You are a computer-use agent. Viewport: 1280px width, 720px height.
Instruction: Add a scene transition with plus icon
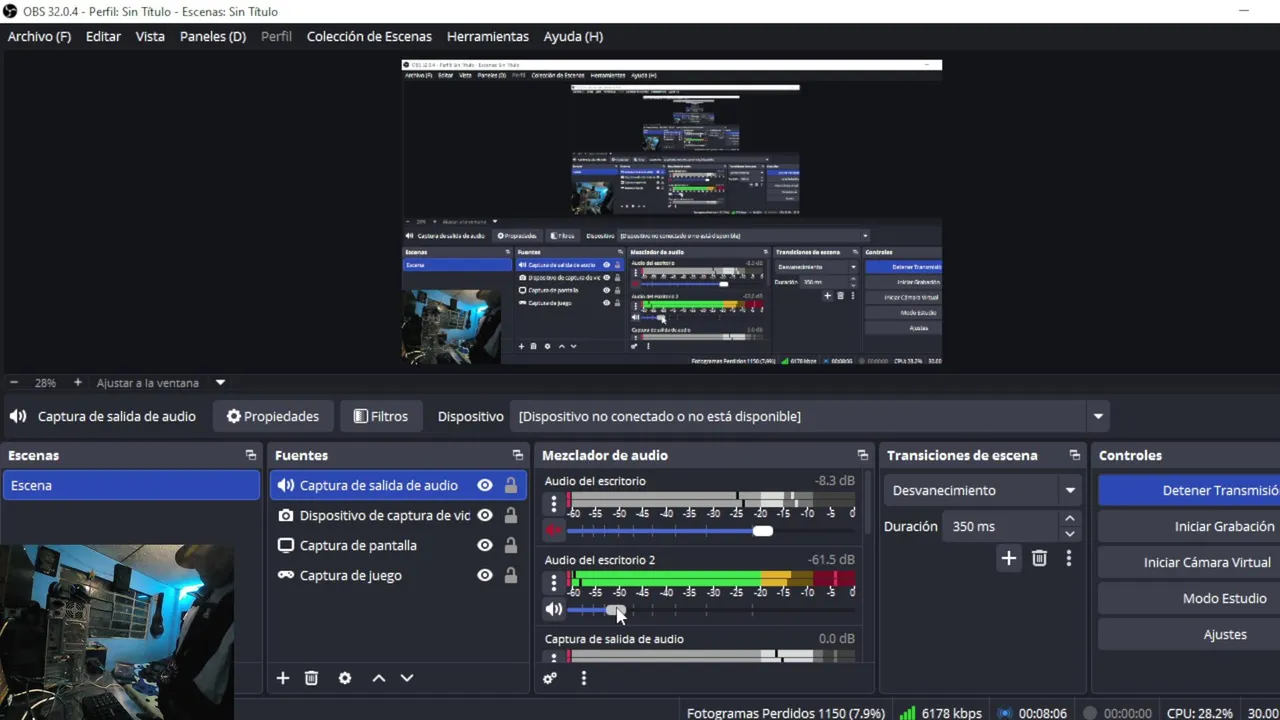1009,558
